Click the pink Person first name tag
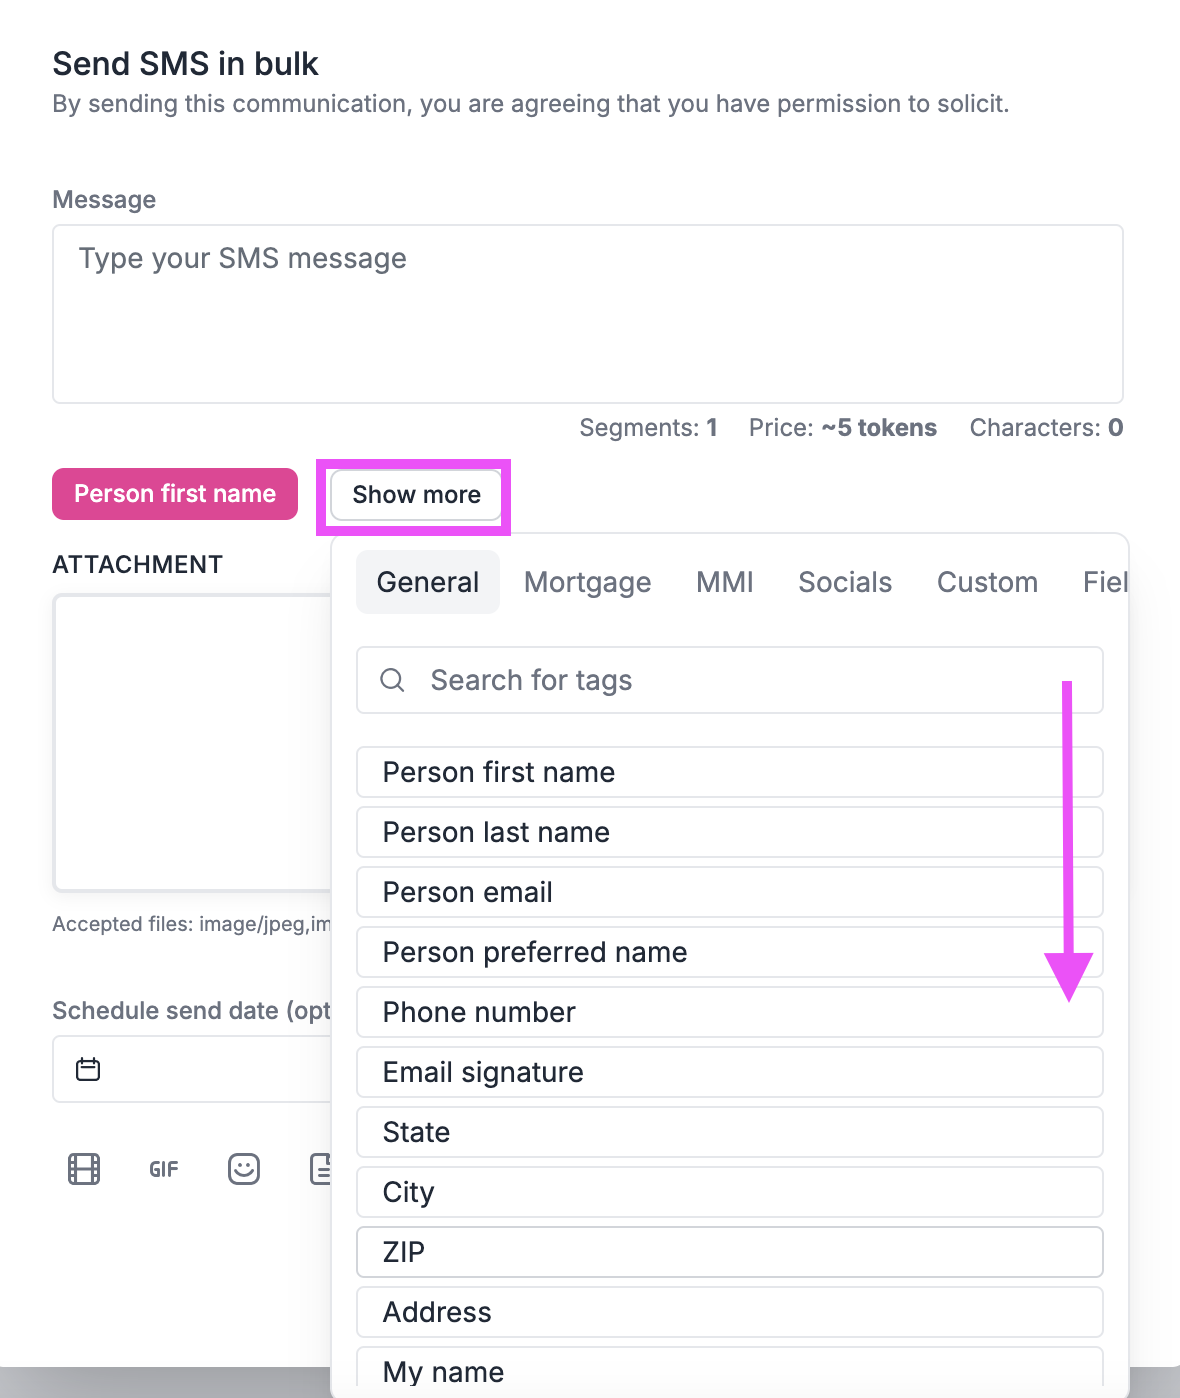Screen dimensions: 1180x1398 [x=174, y=493]
